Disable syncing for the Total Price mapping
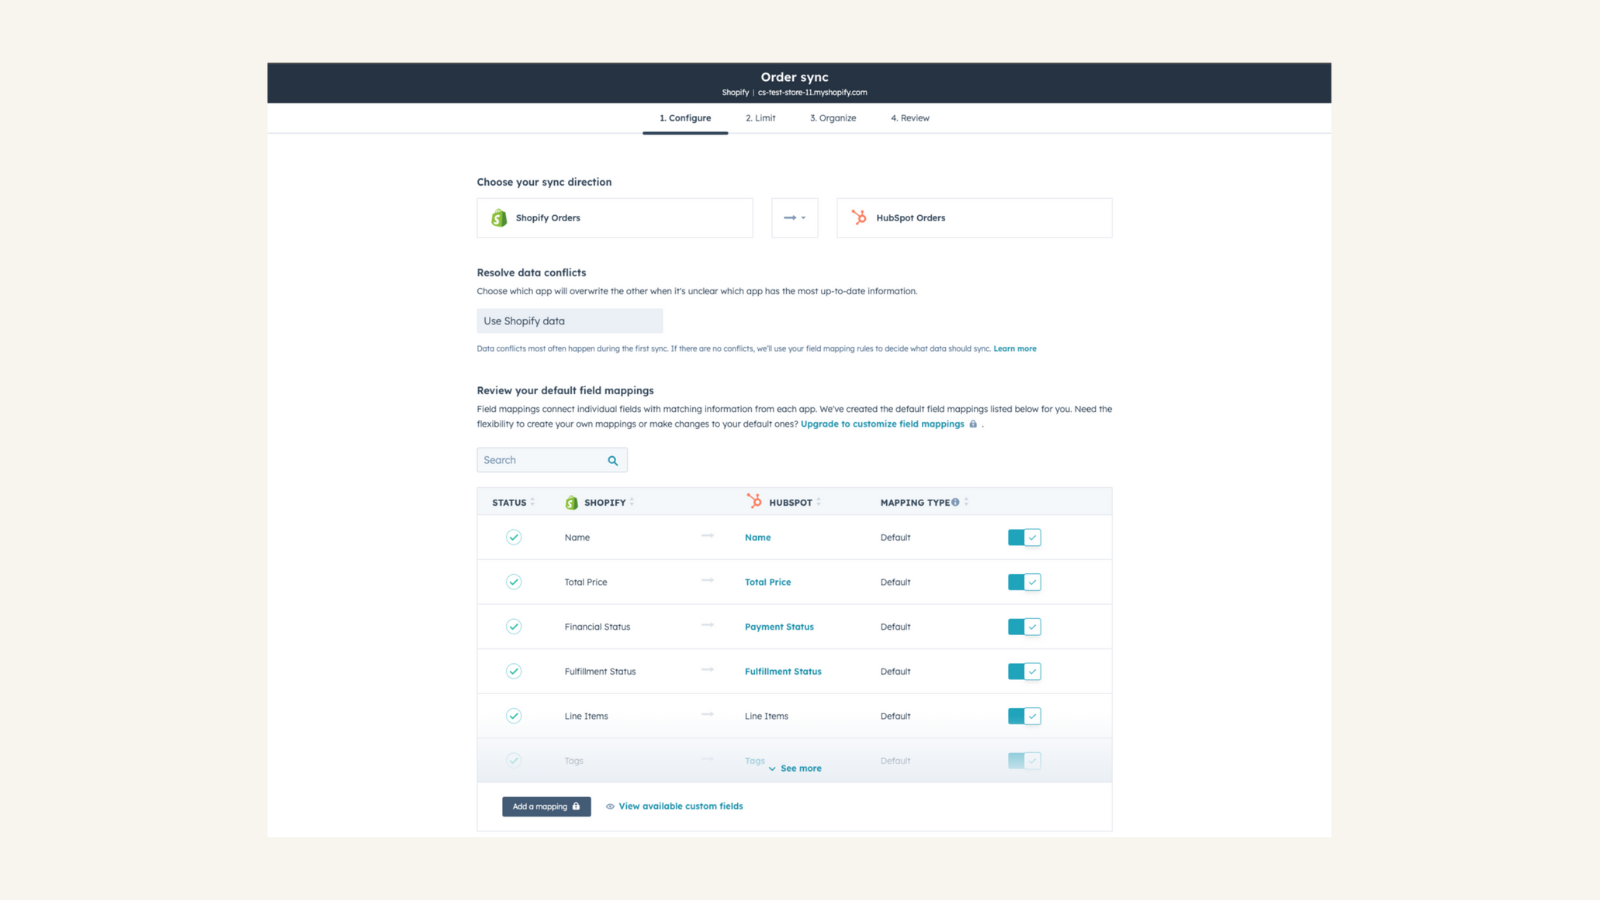The width and height of the screenshot is (1600, 900). click(x=1024, y=581)
